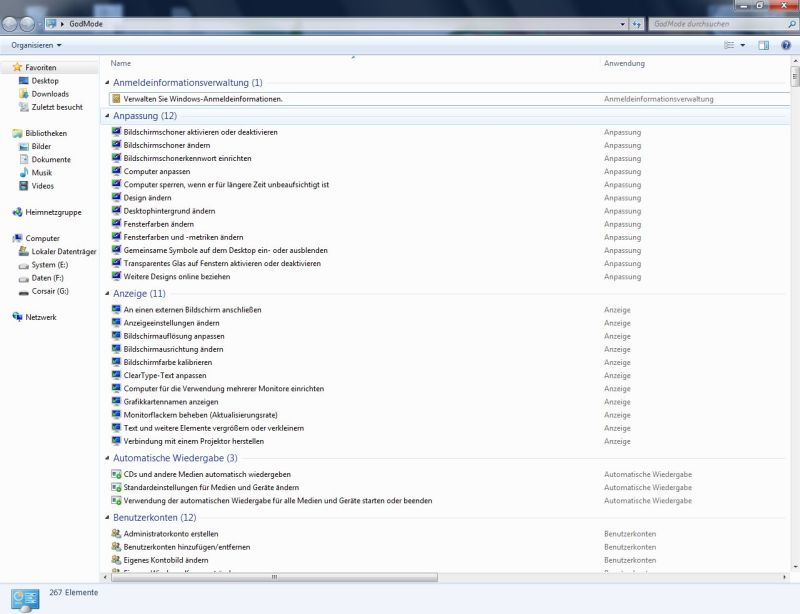Select 'Transparentes Glas auf Fenstern aktivieren' entry
This screenshot has height=614, width=800.
222,264
